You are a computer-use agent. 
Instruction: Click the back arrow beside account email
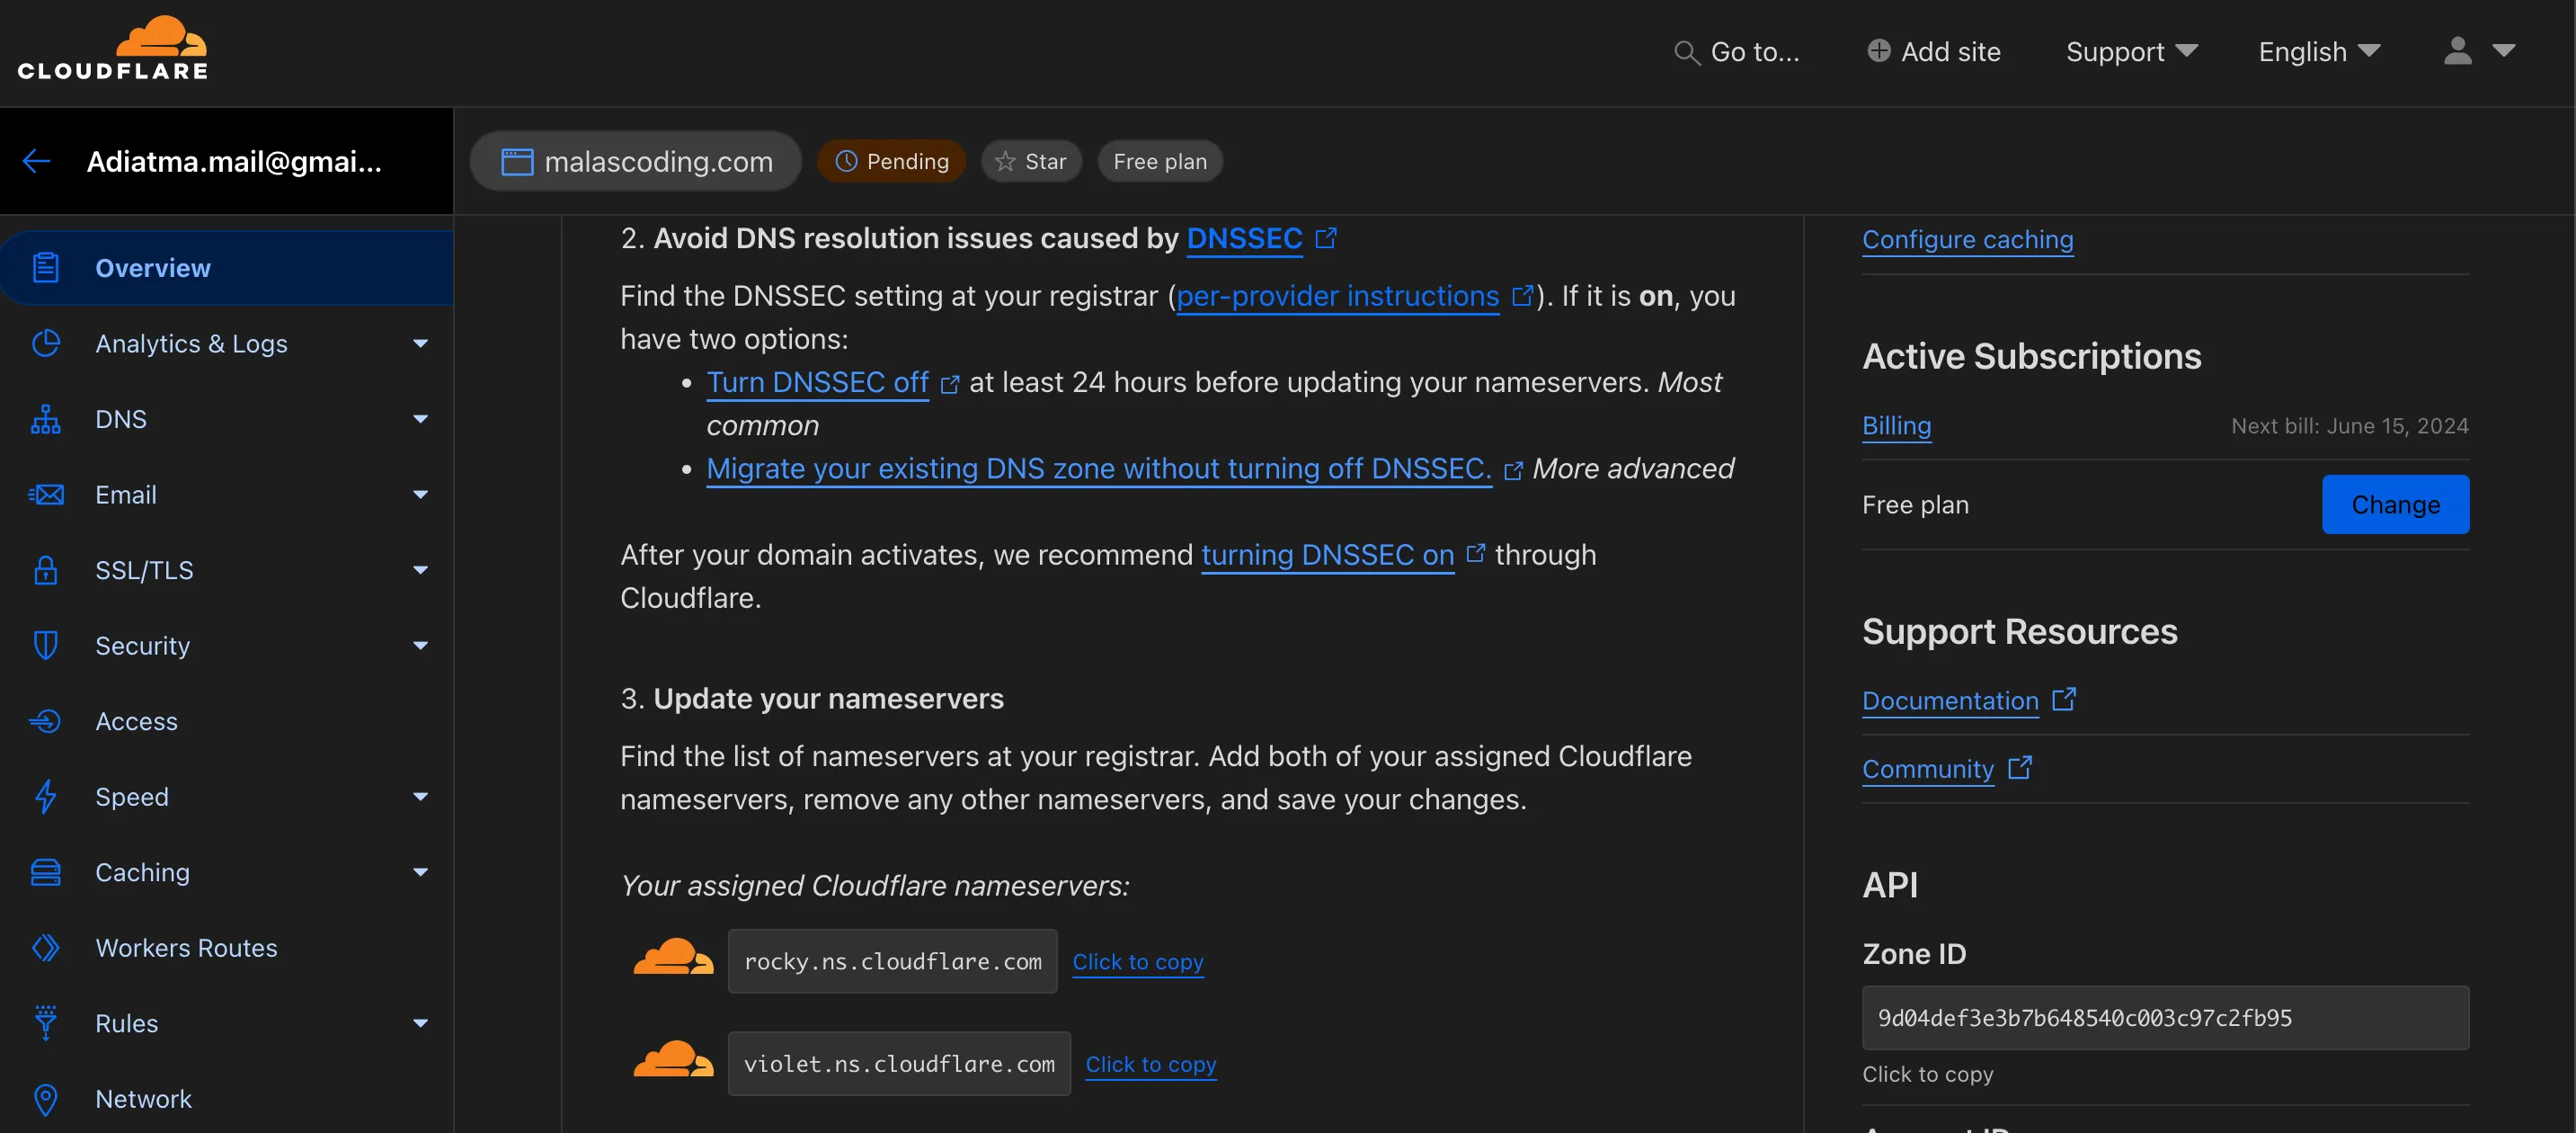tap(37, 161)
